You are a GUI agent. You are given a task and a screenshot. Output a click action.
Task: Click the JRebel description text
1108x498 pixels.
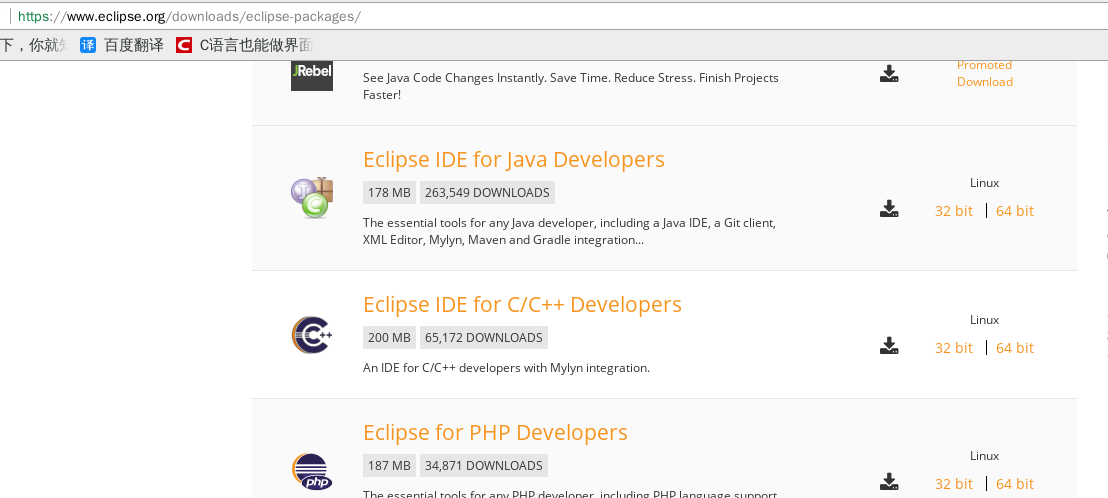point(571,86)
